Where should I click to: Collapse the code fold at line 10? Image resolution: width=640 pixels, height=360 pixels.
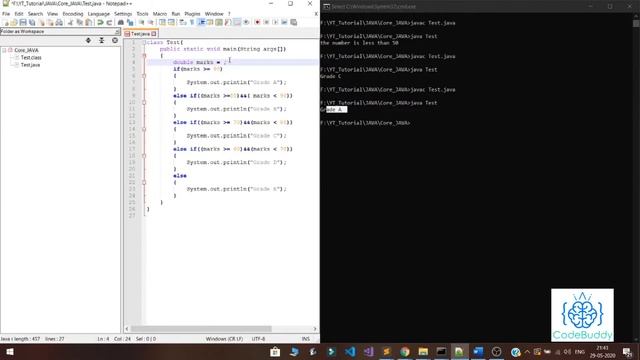144,102
